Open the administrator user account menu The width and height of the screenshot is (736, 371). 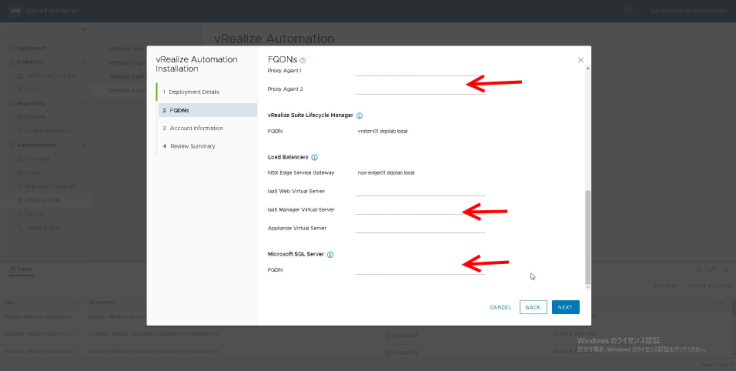coord(689,11)
